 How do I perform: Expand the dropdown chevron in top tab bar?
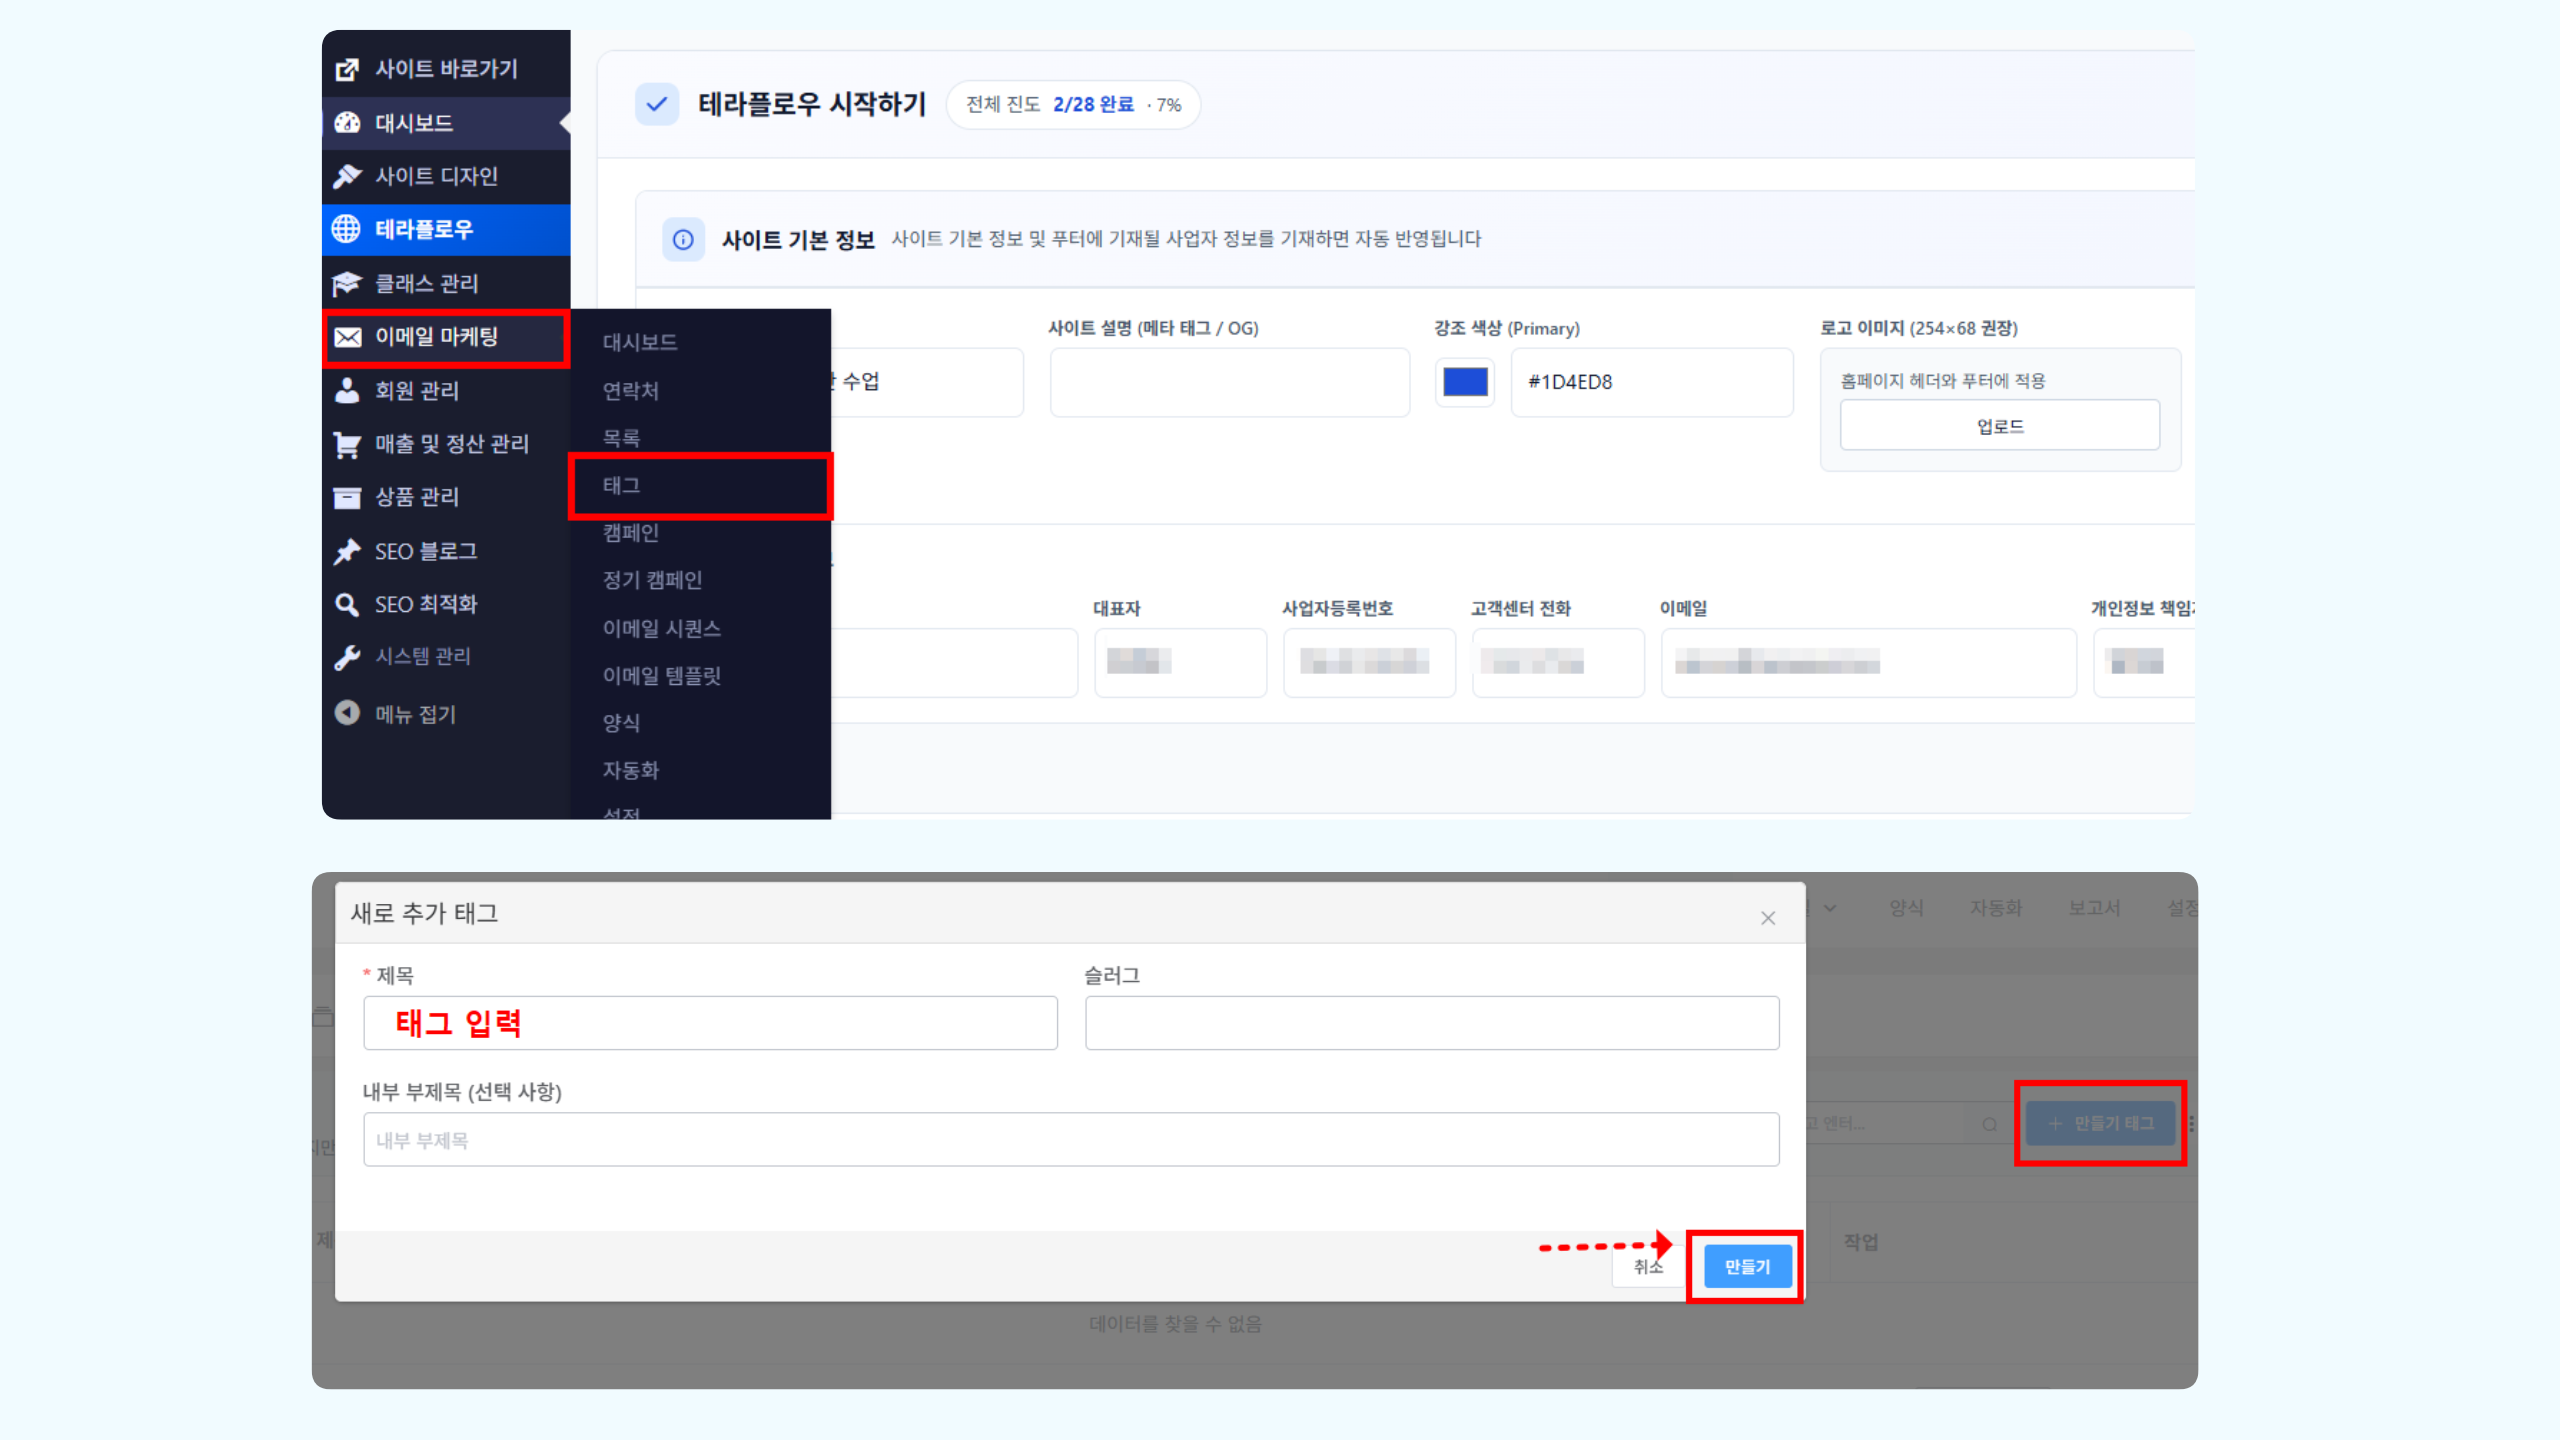tap(1830, 908)
